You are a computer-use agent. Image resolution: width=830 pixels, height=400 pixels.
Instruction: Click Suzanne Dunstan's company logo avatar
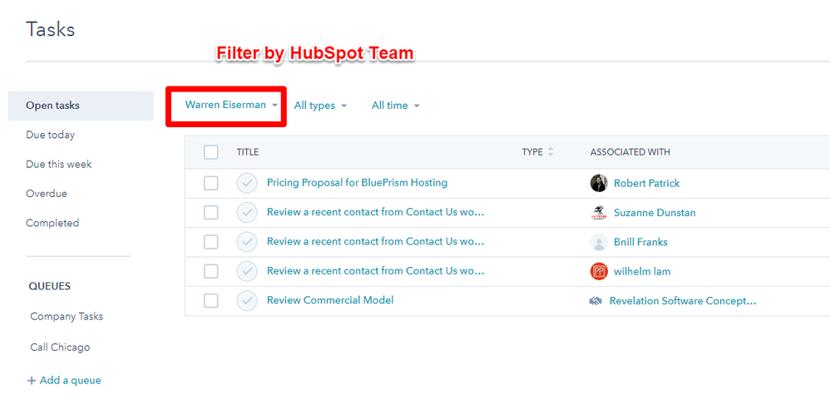point(599,213)
